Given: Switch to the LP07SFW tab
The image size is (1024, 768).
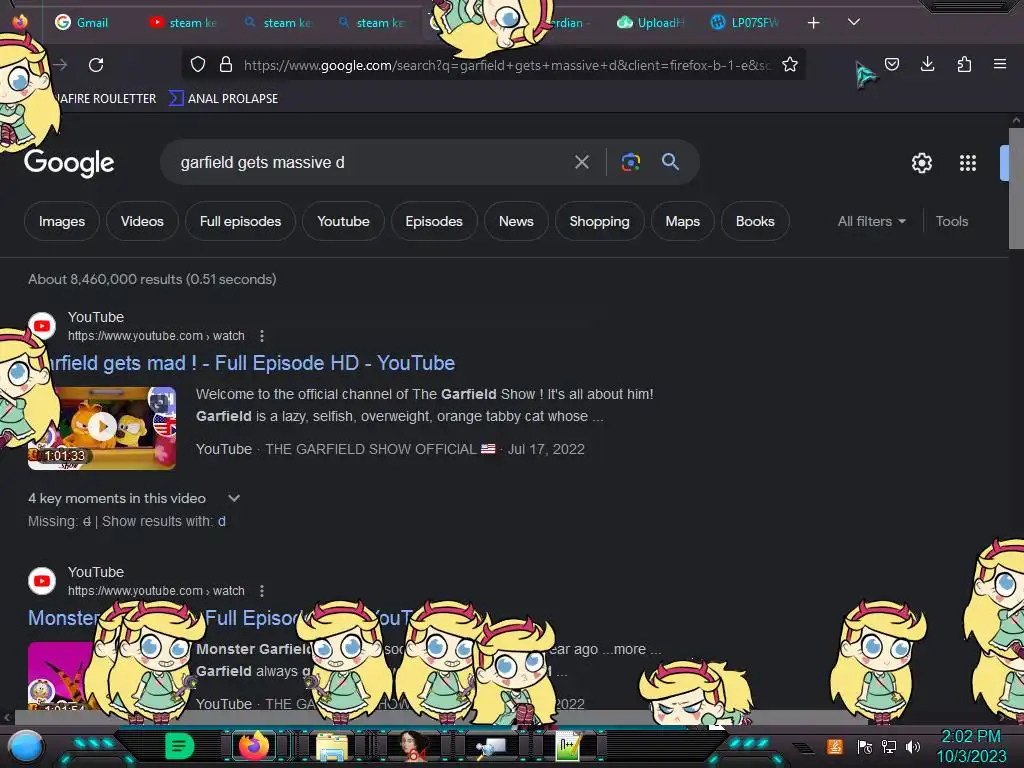Looking at the screenshot, I should [745, 23].
